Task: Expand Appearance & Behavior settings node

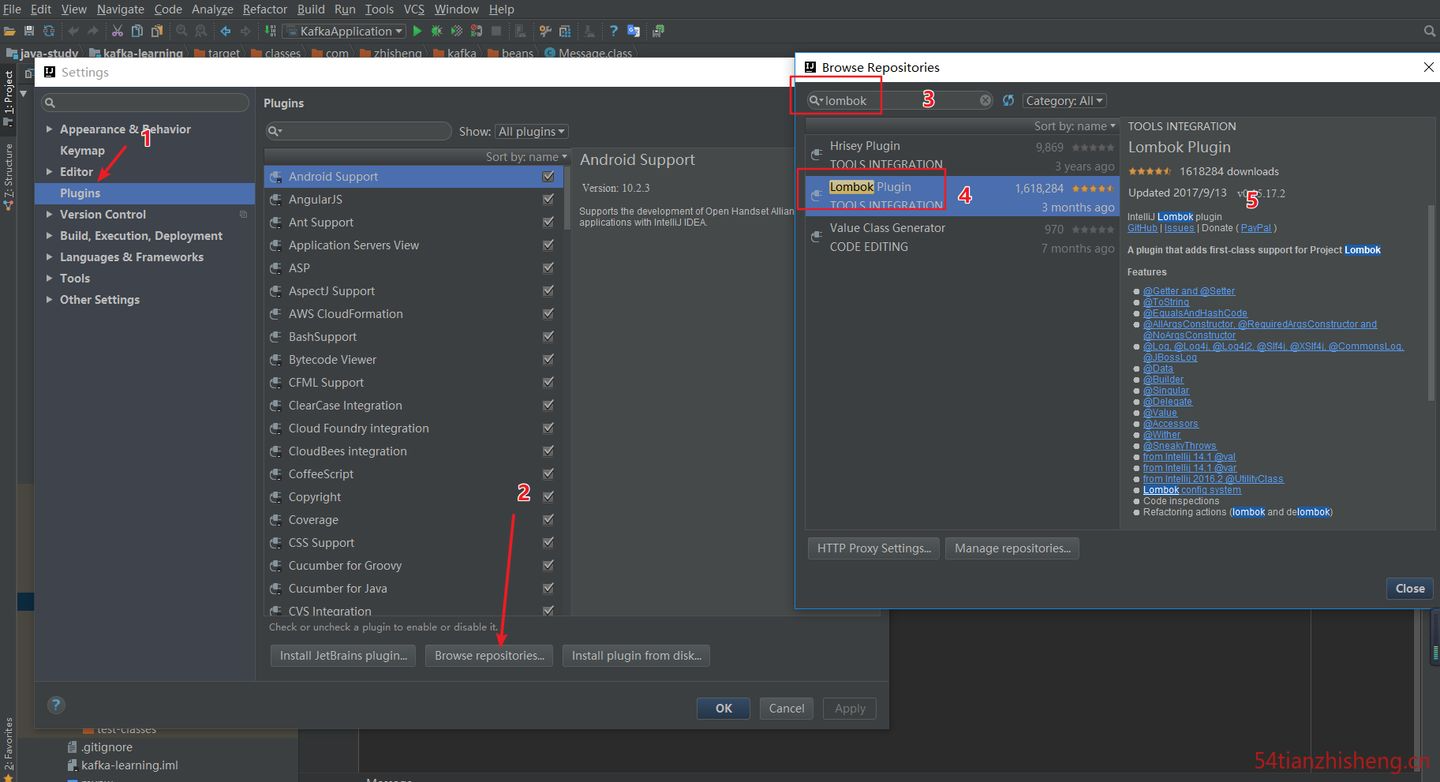Action: pos(49,129)
